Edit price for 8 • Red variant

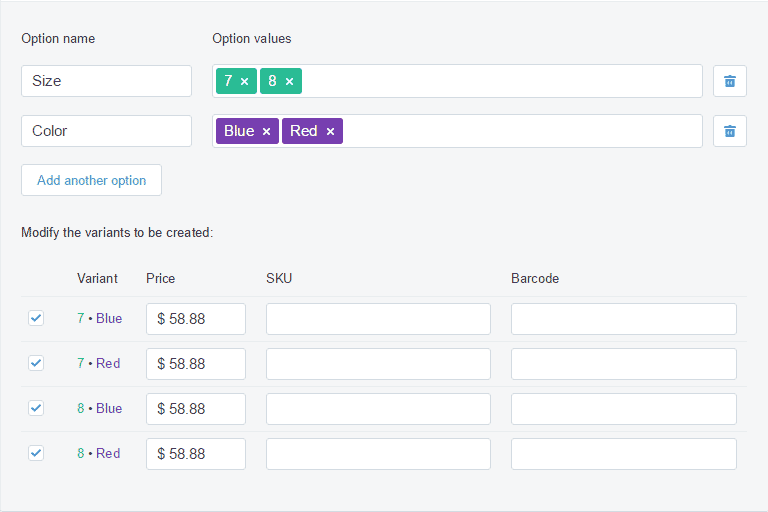(x=196, y=454)
